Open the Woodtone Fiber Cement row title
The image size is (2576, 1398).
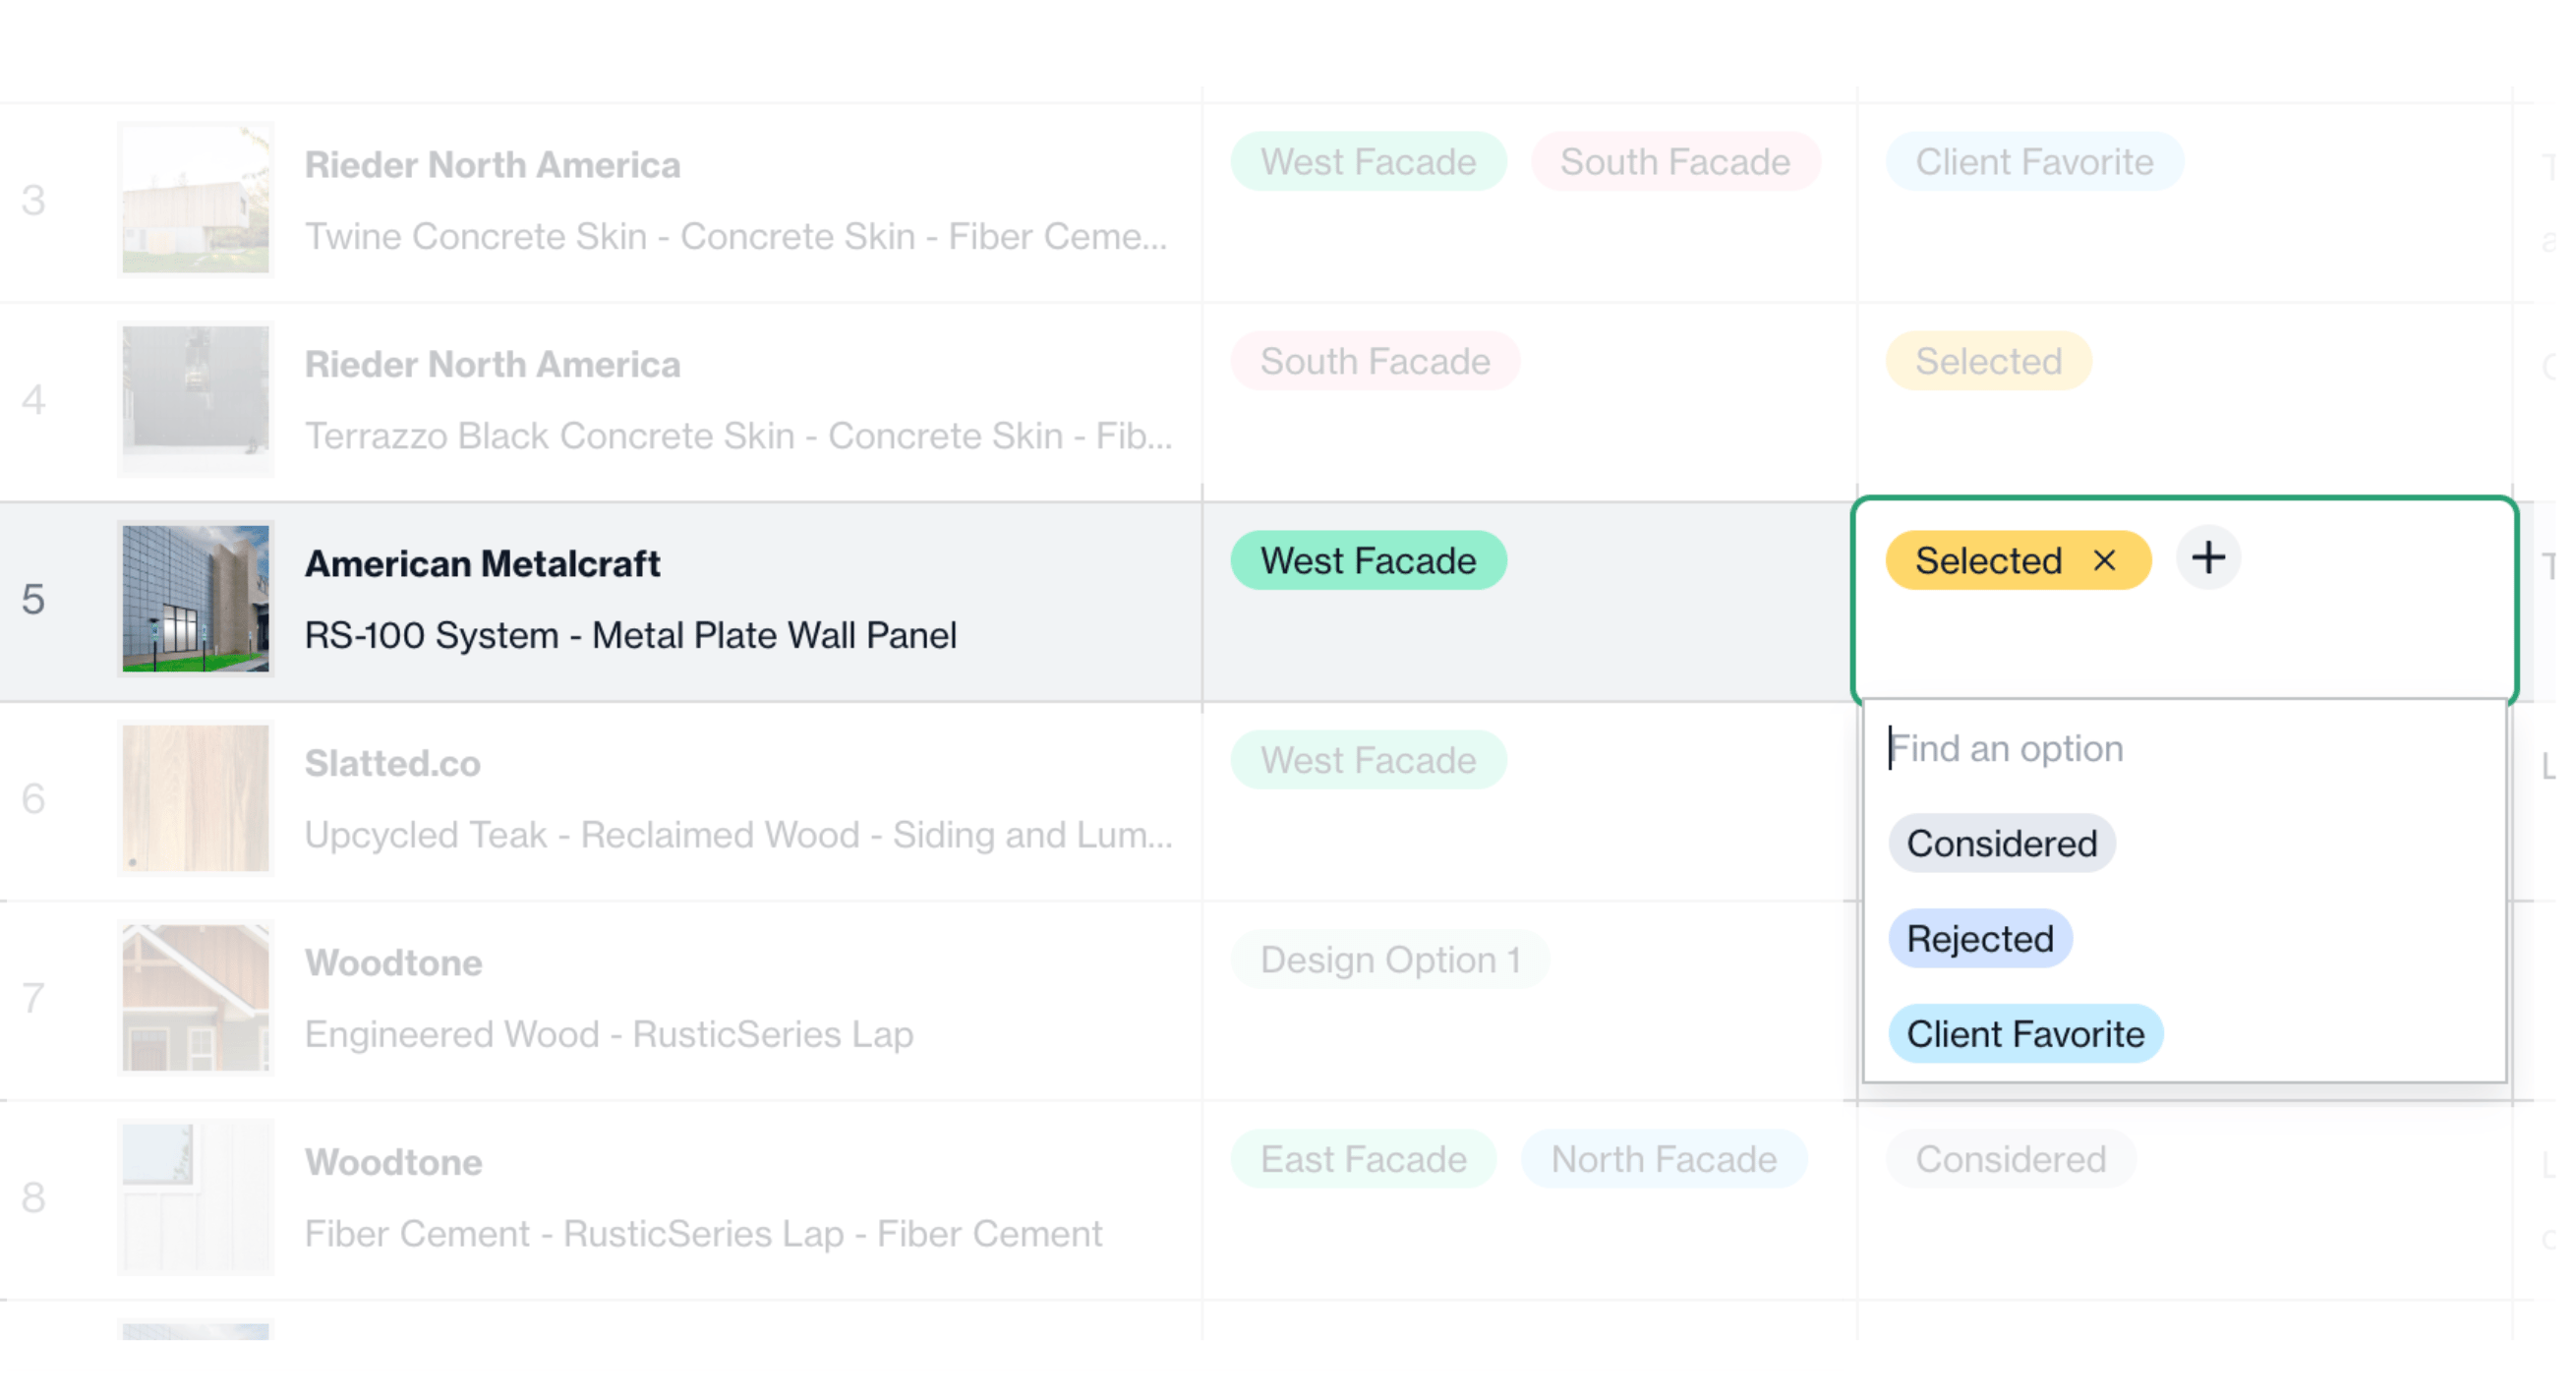394,1163
